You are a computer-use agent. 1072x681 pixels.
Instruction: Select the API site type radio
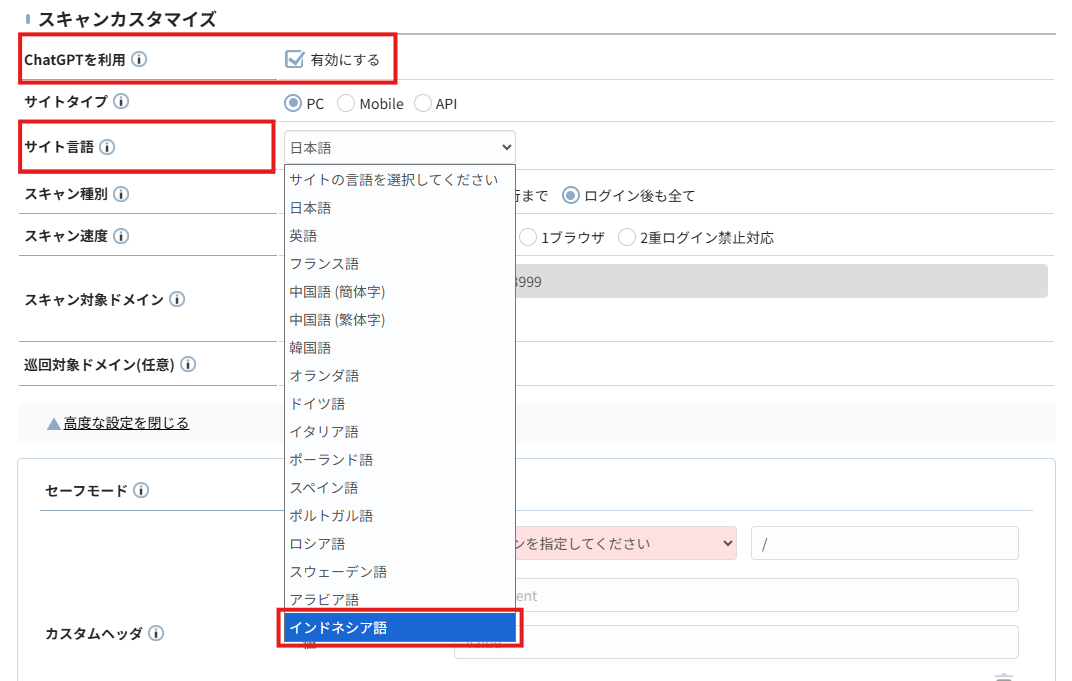pos(422,103)
